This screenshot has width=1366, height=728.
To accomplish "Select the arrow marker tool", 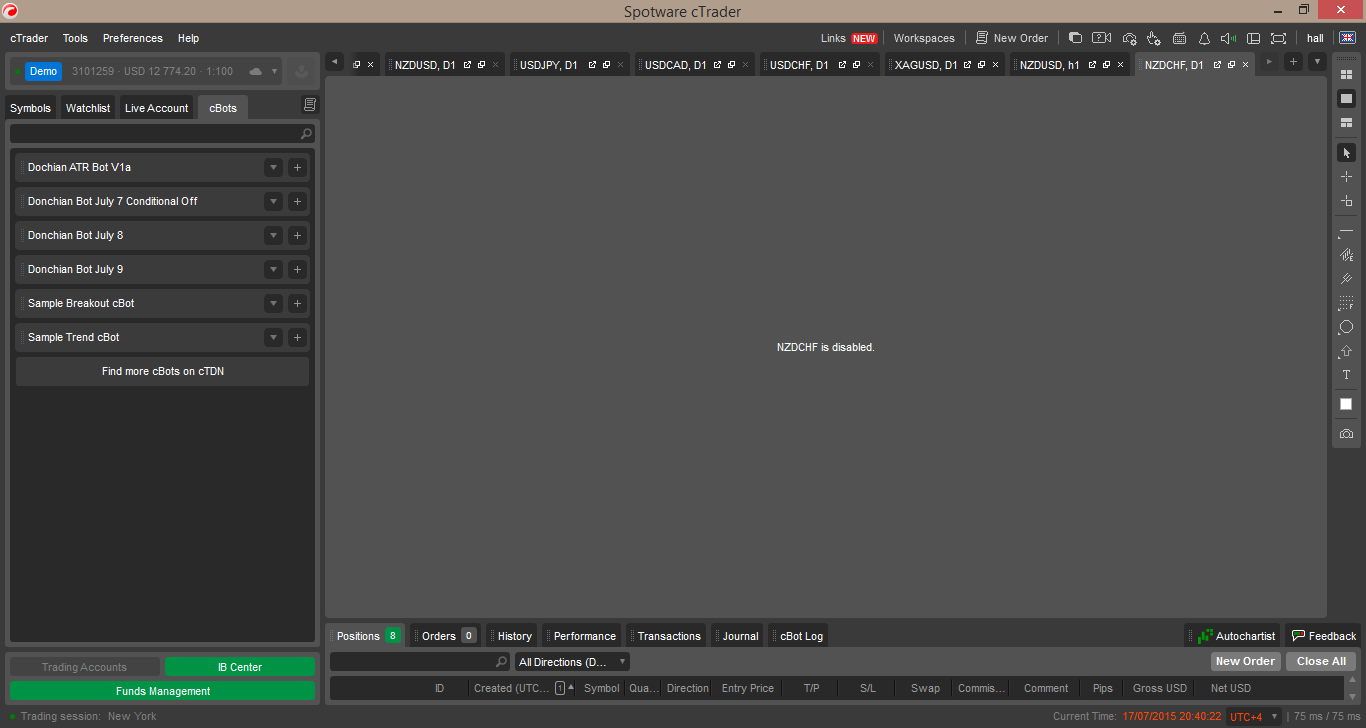I will (x=1346, y=351).
